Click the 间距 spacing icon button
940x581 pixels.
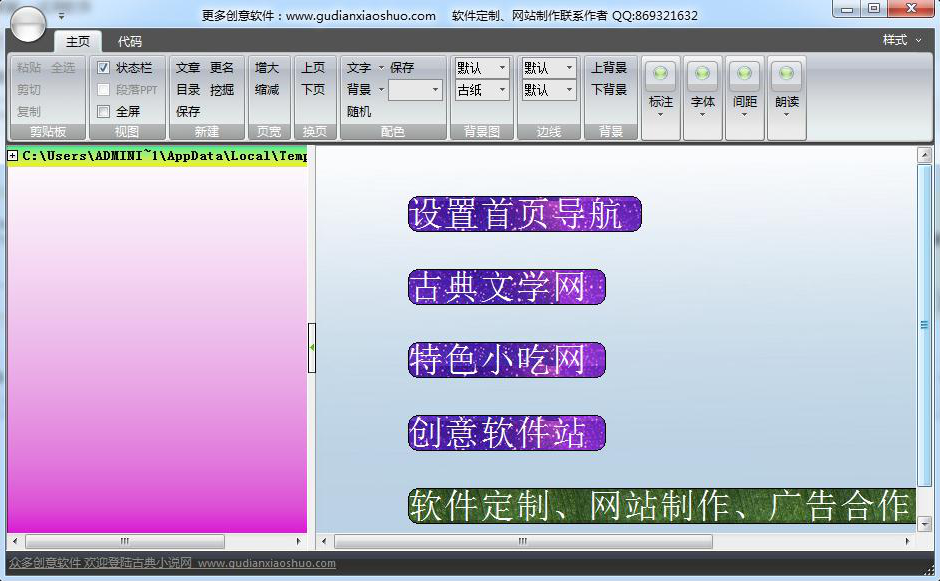[744, 76]
